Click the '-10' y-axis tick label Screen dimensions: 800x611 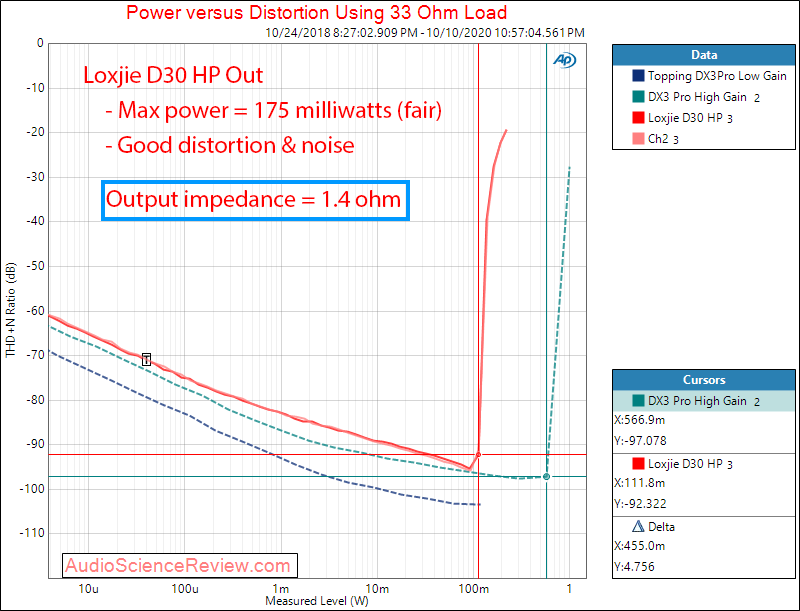click(35, 88)
